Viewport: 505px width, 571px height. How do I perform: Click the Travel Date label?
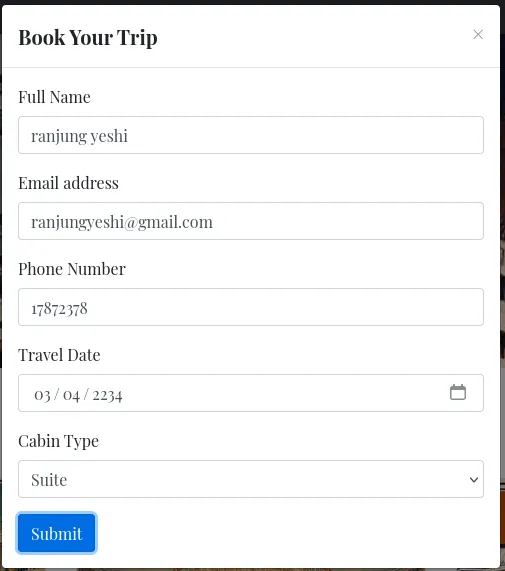click(x=59, y=355)
